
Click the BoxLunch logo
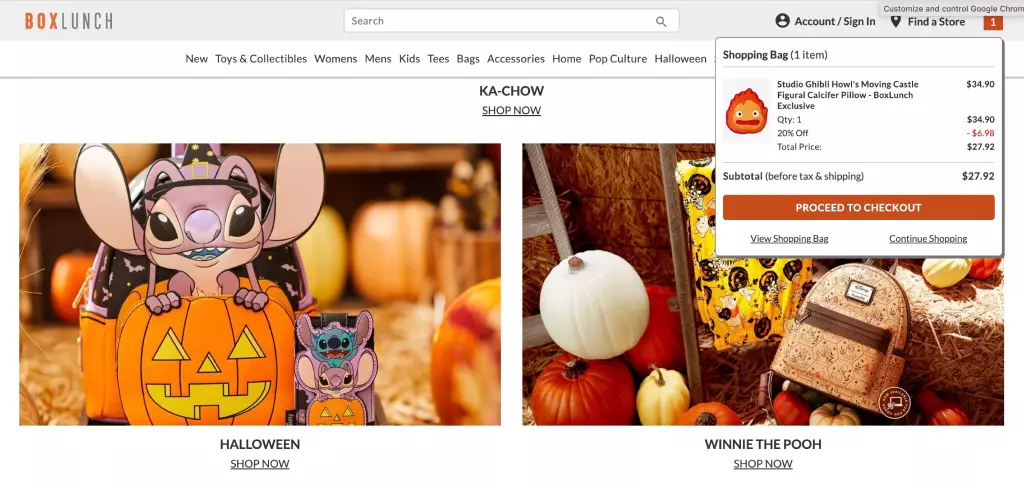[69, 21]
